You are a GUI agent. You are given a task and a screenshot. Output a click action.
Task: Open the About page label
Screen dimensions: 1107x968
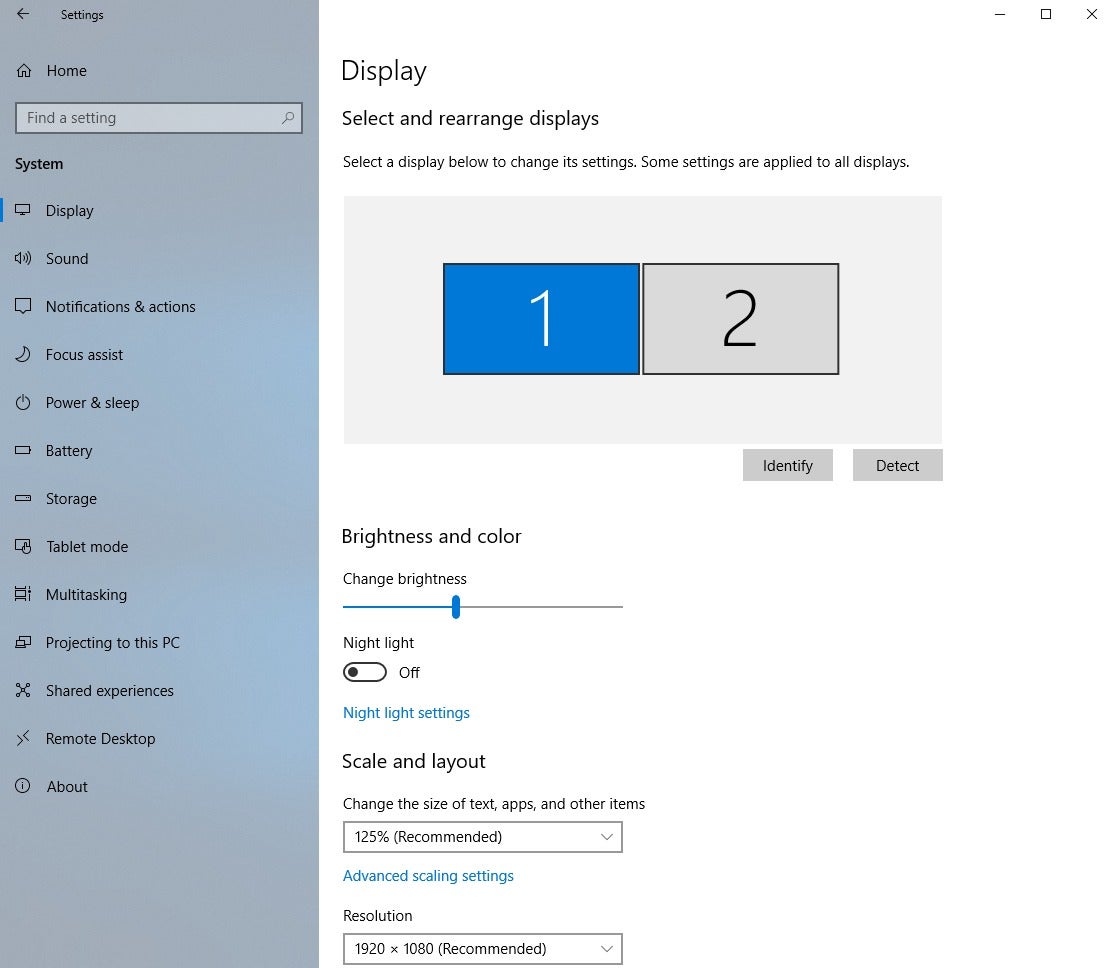coord(67,787)
